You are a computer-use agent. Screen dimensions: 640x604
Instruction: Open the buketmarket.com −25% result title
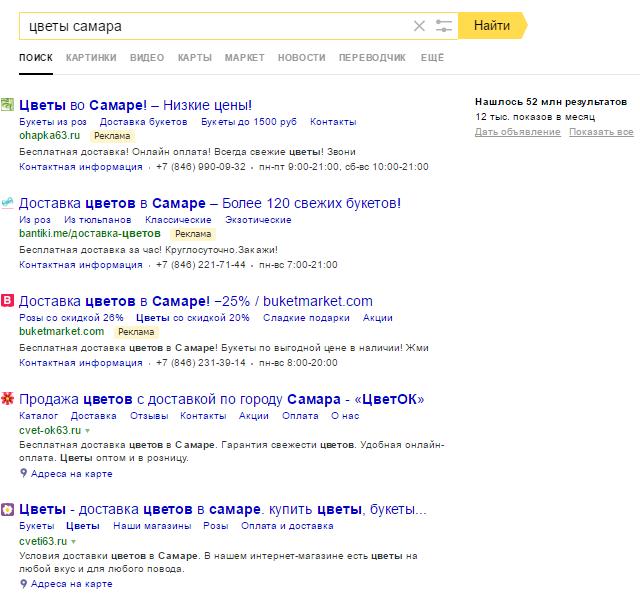point(196,301)
